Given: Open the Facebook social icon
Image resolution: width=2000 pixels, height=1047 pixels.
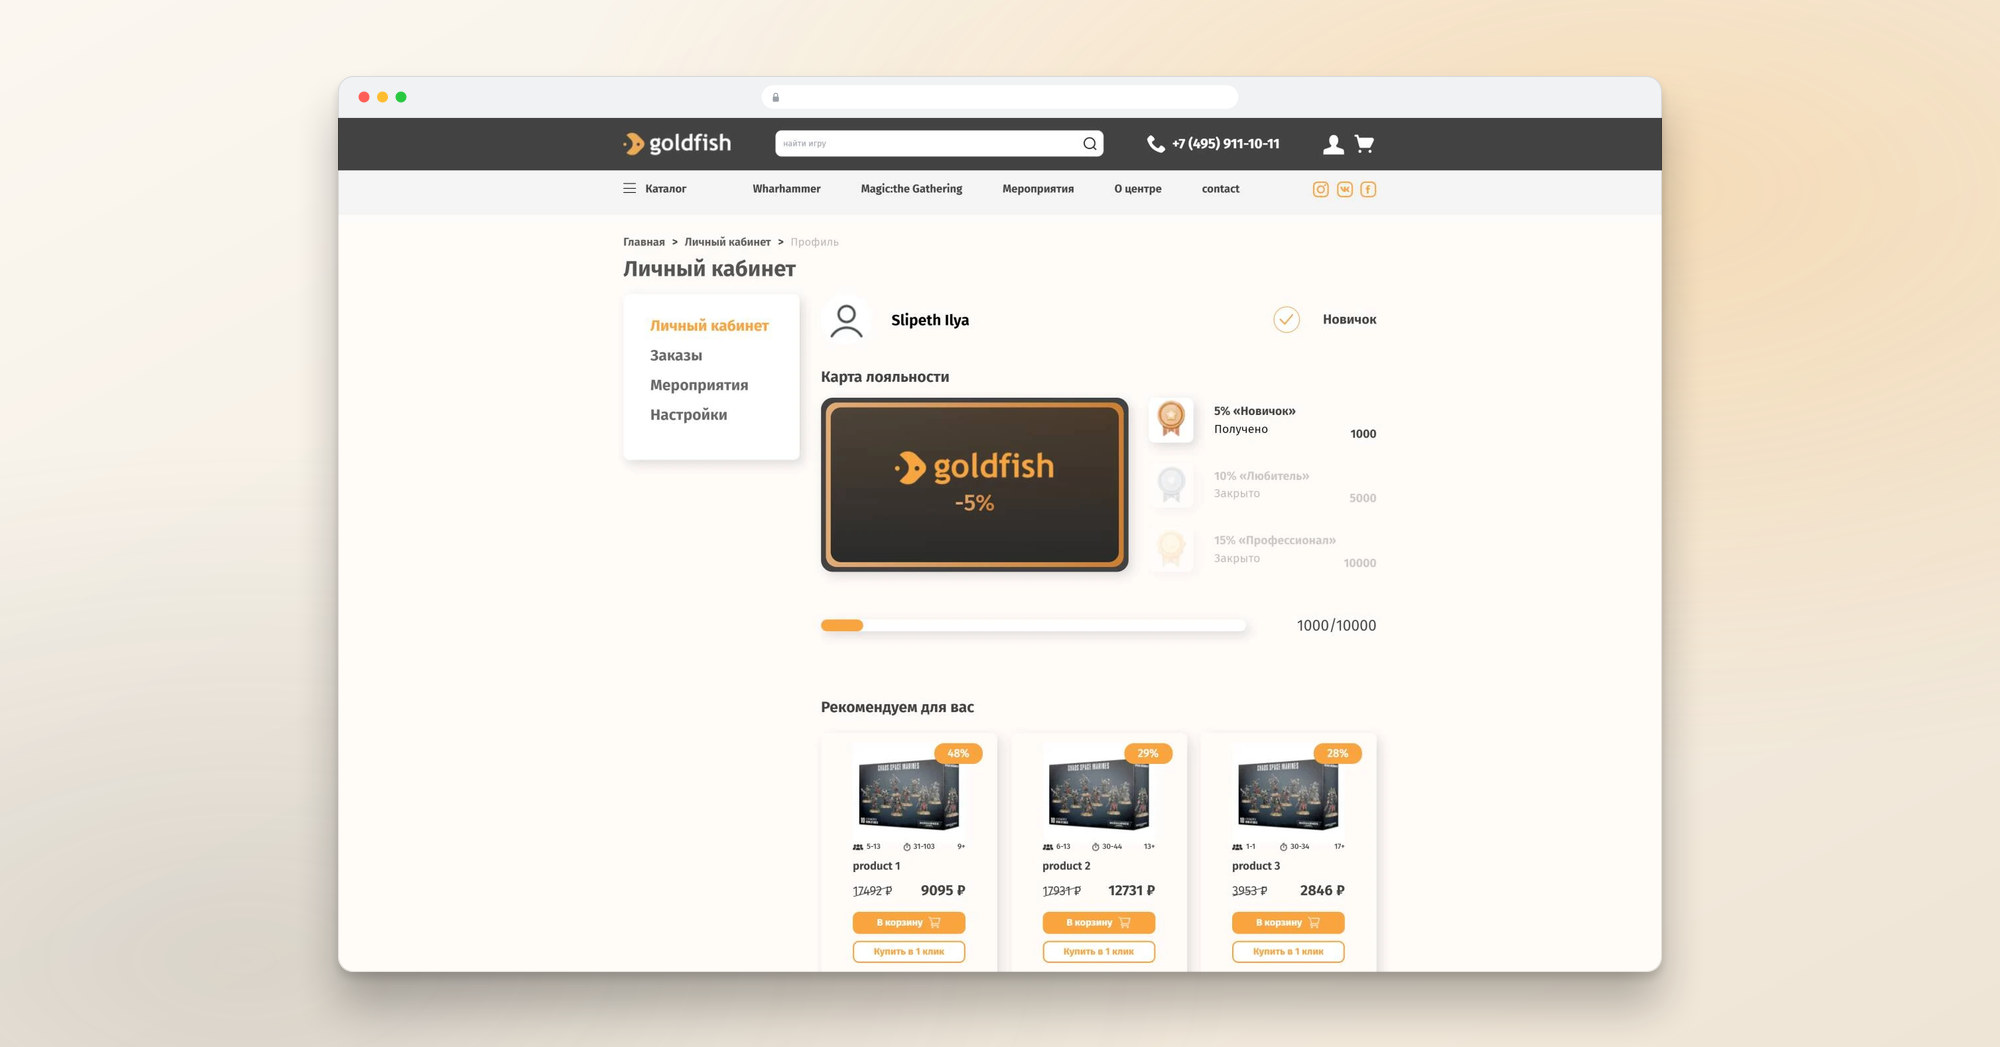Looking at the screenshot, I should click(x=1368, y=189).
